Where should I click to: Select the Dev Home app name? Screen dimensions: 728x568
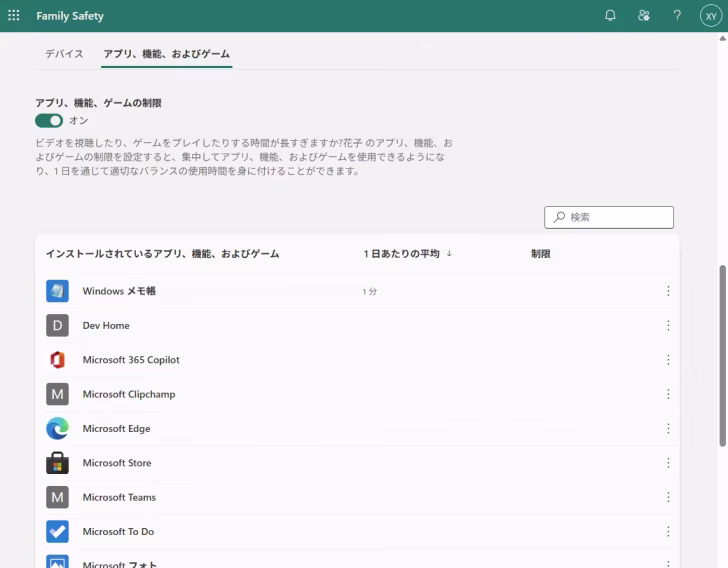[106, 325]
